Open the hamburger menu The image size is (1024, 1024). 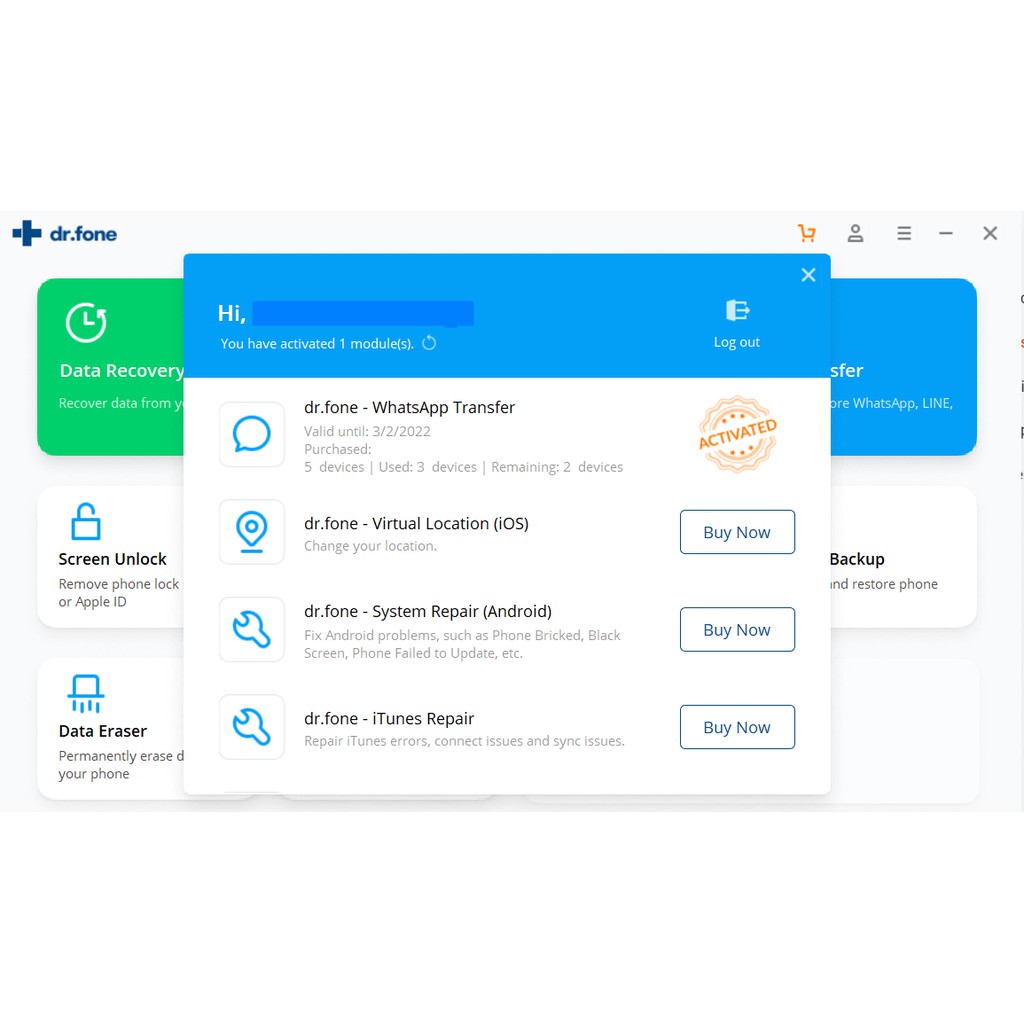click(x=904, y=233)
